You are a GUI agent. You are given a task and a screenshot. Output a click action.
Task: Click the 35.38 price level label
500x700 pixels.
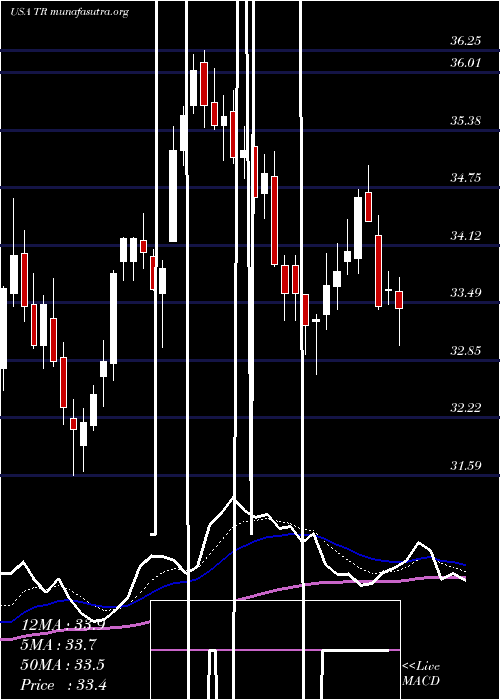point(465,121)
